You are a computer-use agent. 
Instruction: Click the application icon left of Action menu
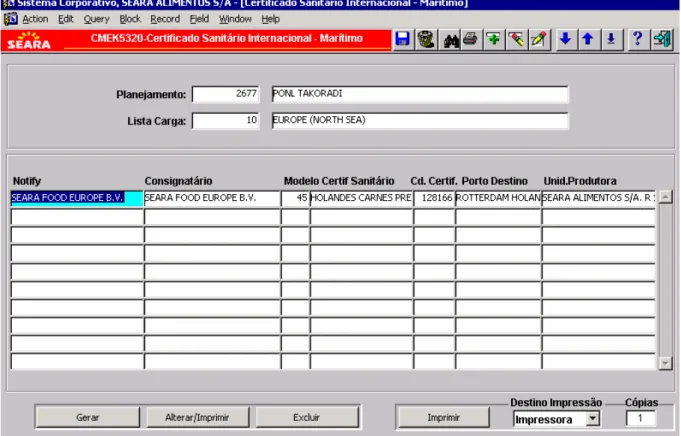(x=10, y=19)
